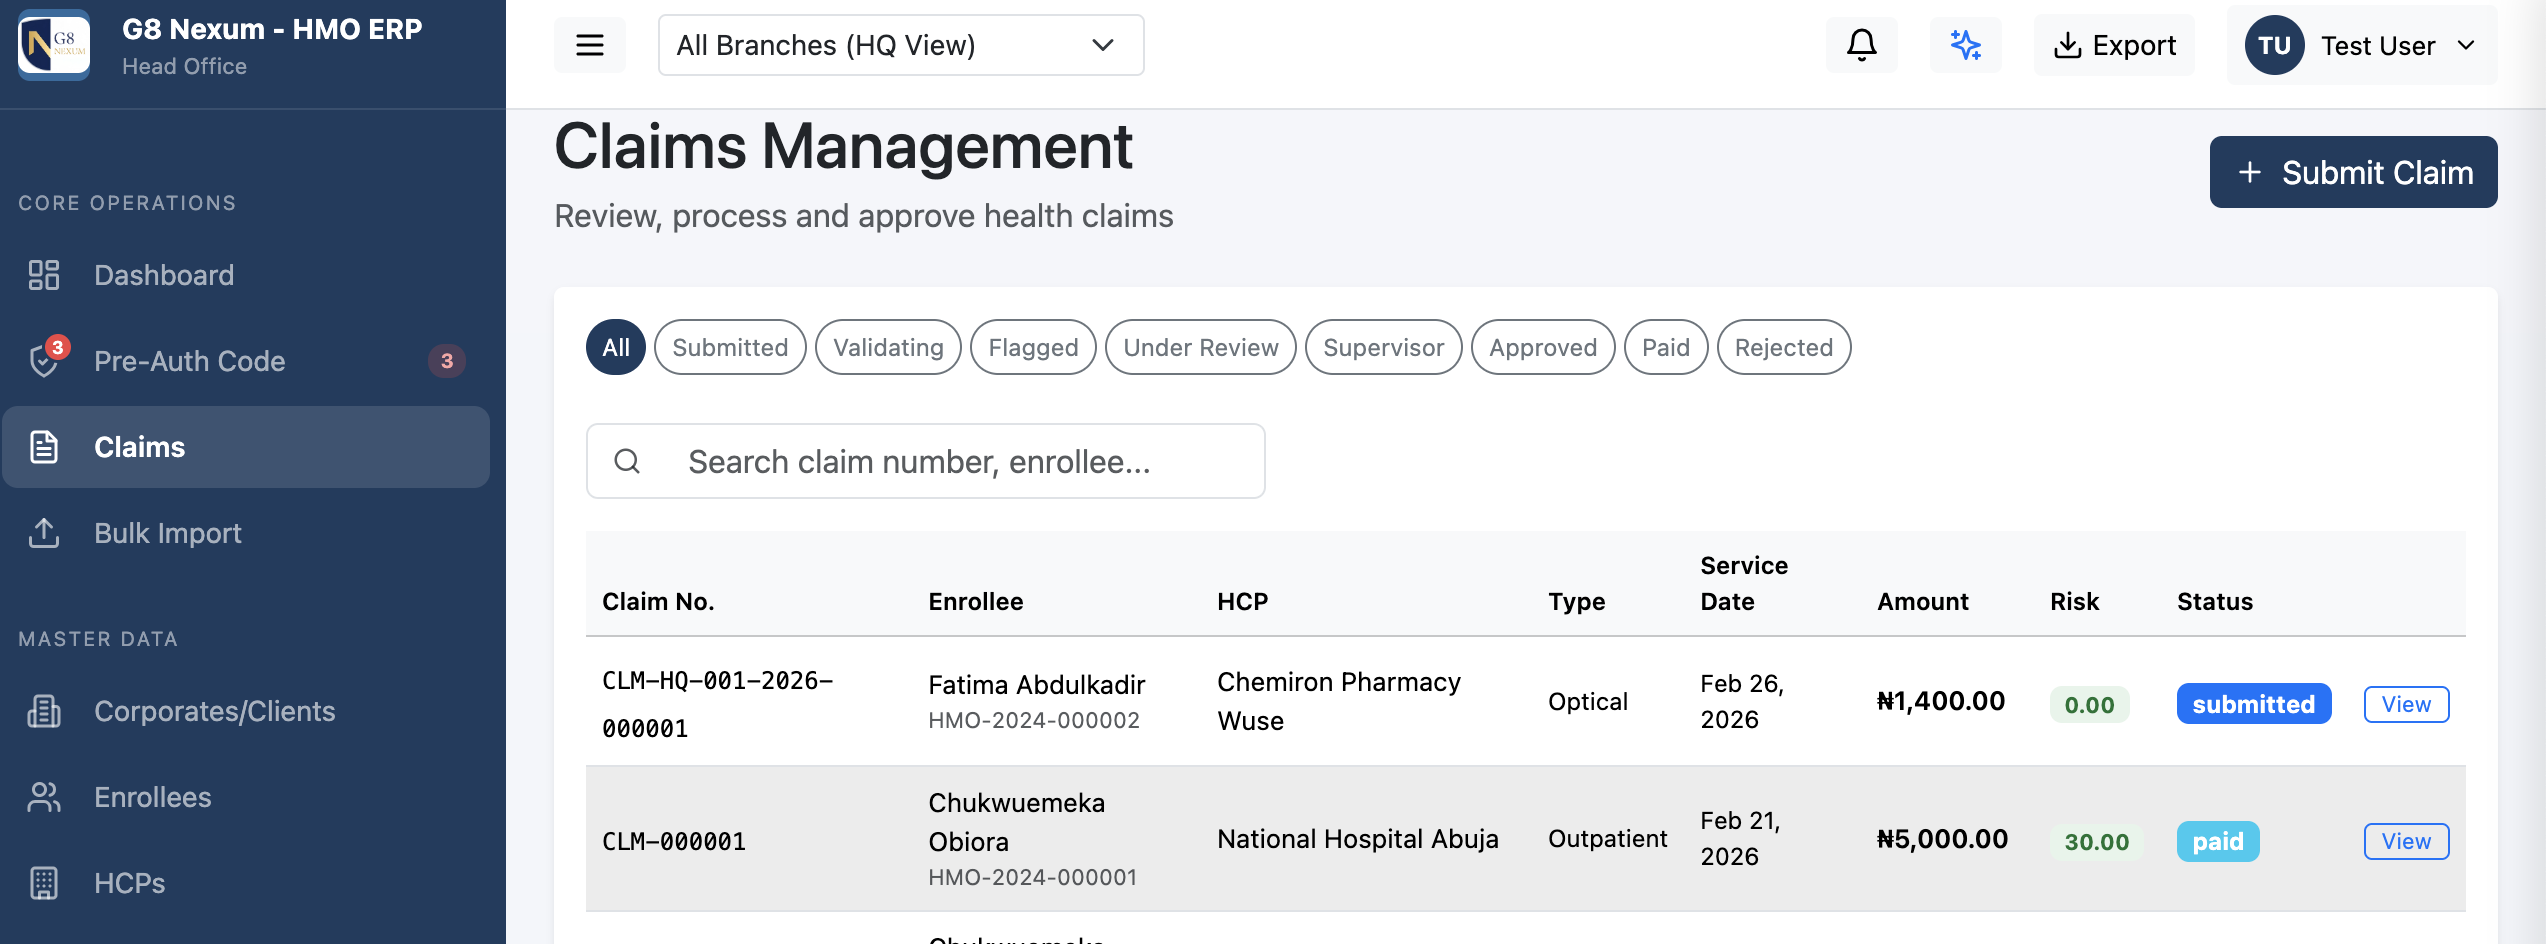Open the notifications bell

pyautogui.click(x=1862, y=45)
